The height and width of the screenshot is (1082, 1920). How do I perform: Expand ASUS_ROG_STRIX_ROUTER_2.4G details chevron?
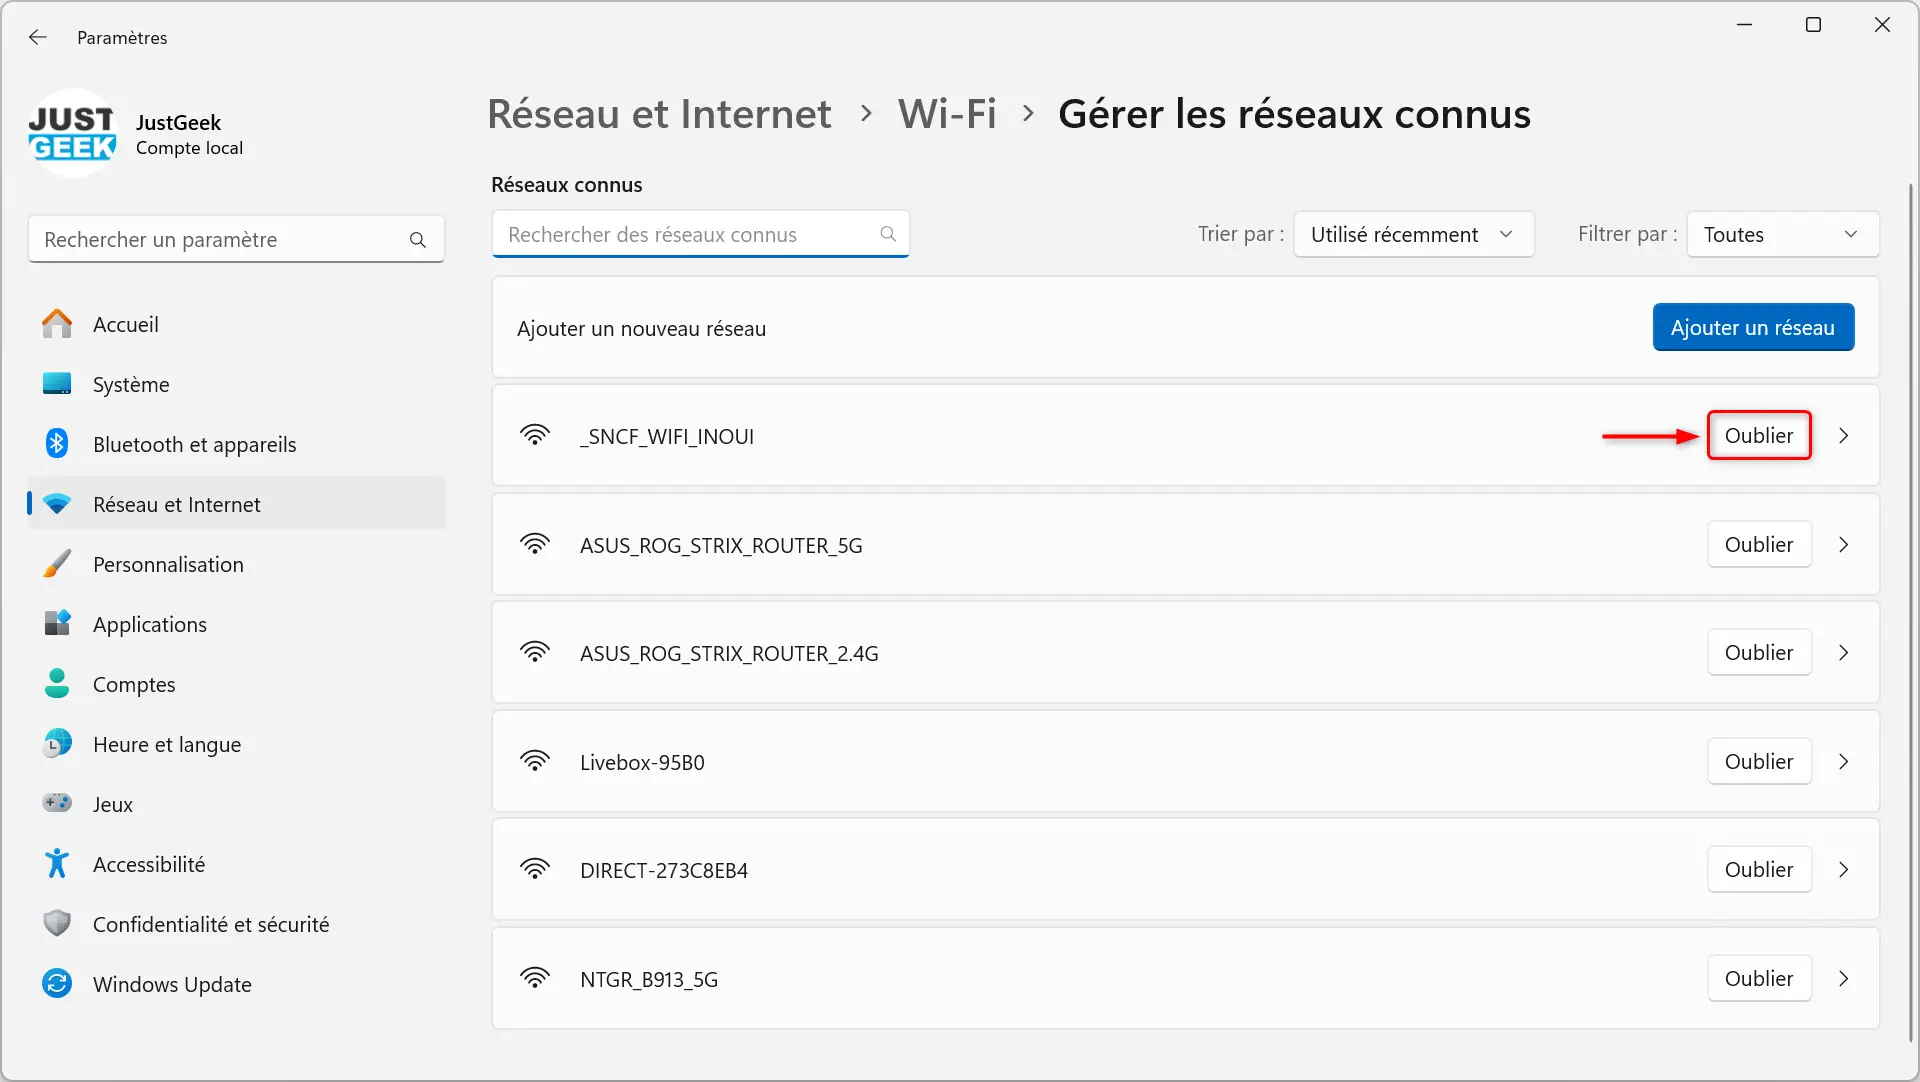click(1843, 653)
